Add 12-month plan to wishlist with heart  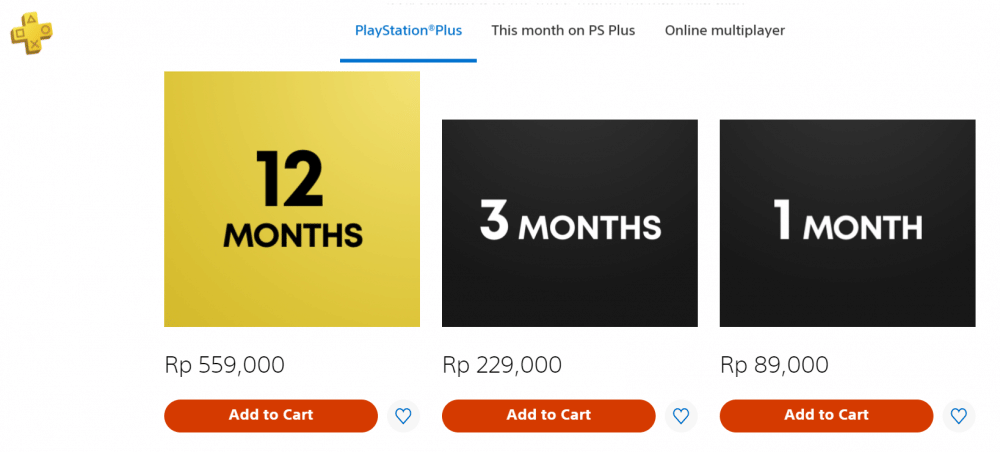click(403, 416)
